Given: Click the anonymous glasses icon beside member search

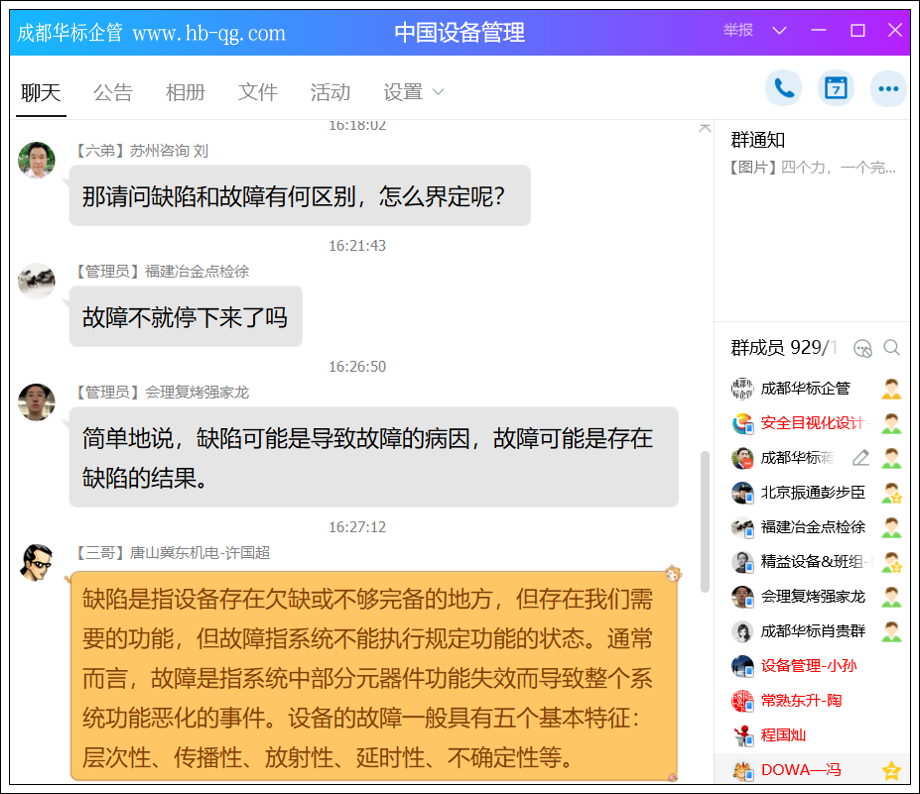Looking at the screenshot, I should (862, 348).
